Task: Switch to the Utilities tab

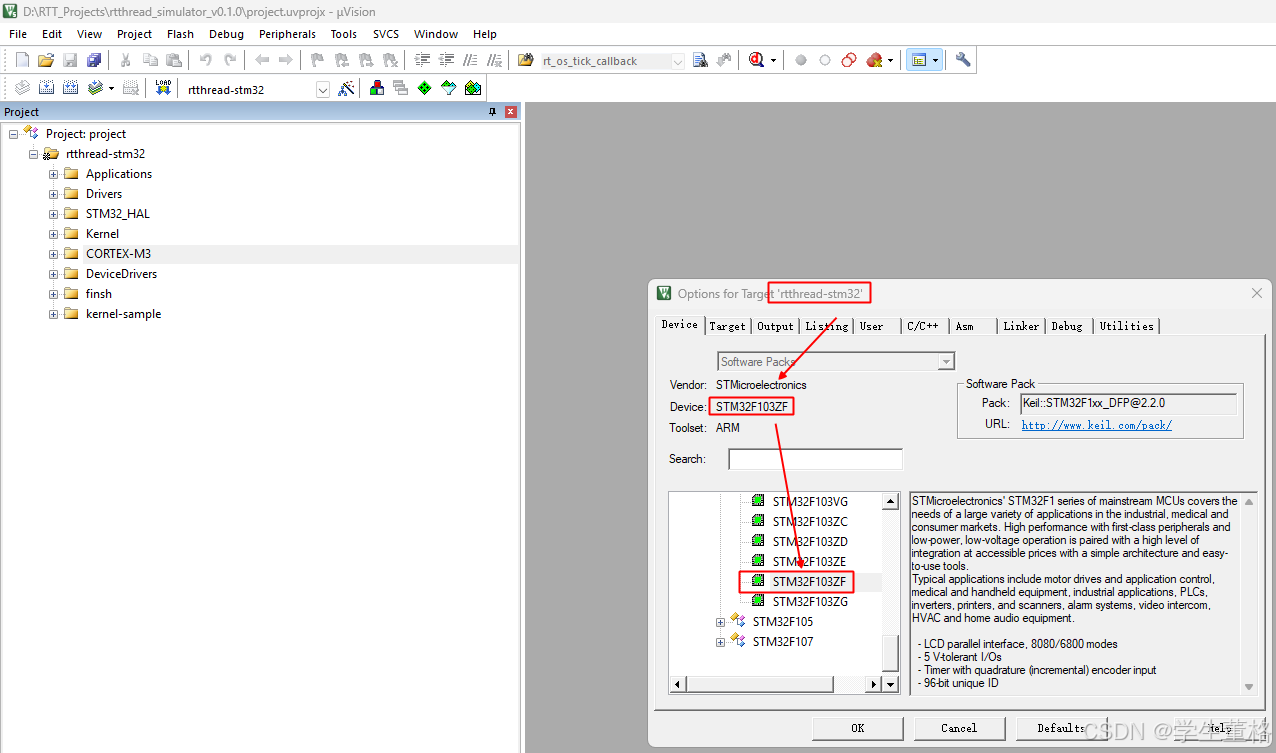Action: pyautogui.click(x=1127, y=326)
